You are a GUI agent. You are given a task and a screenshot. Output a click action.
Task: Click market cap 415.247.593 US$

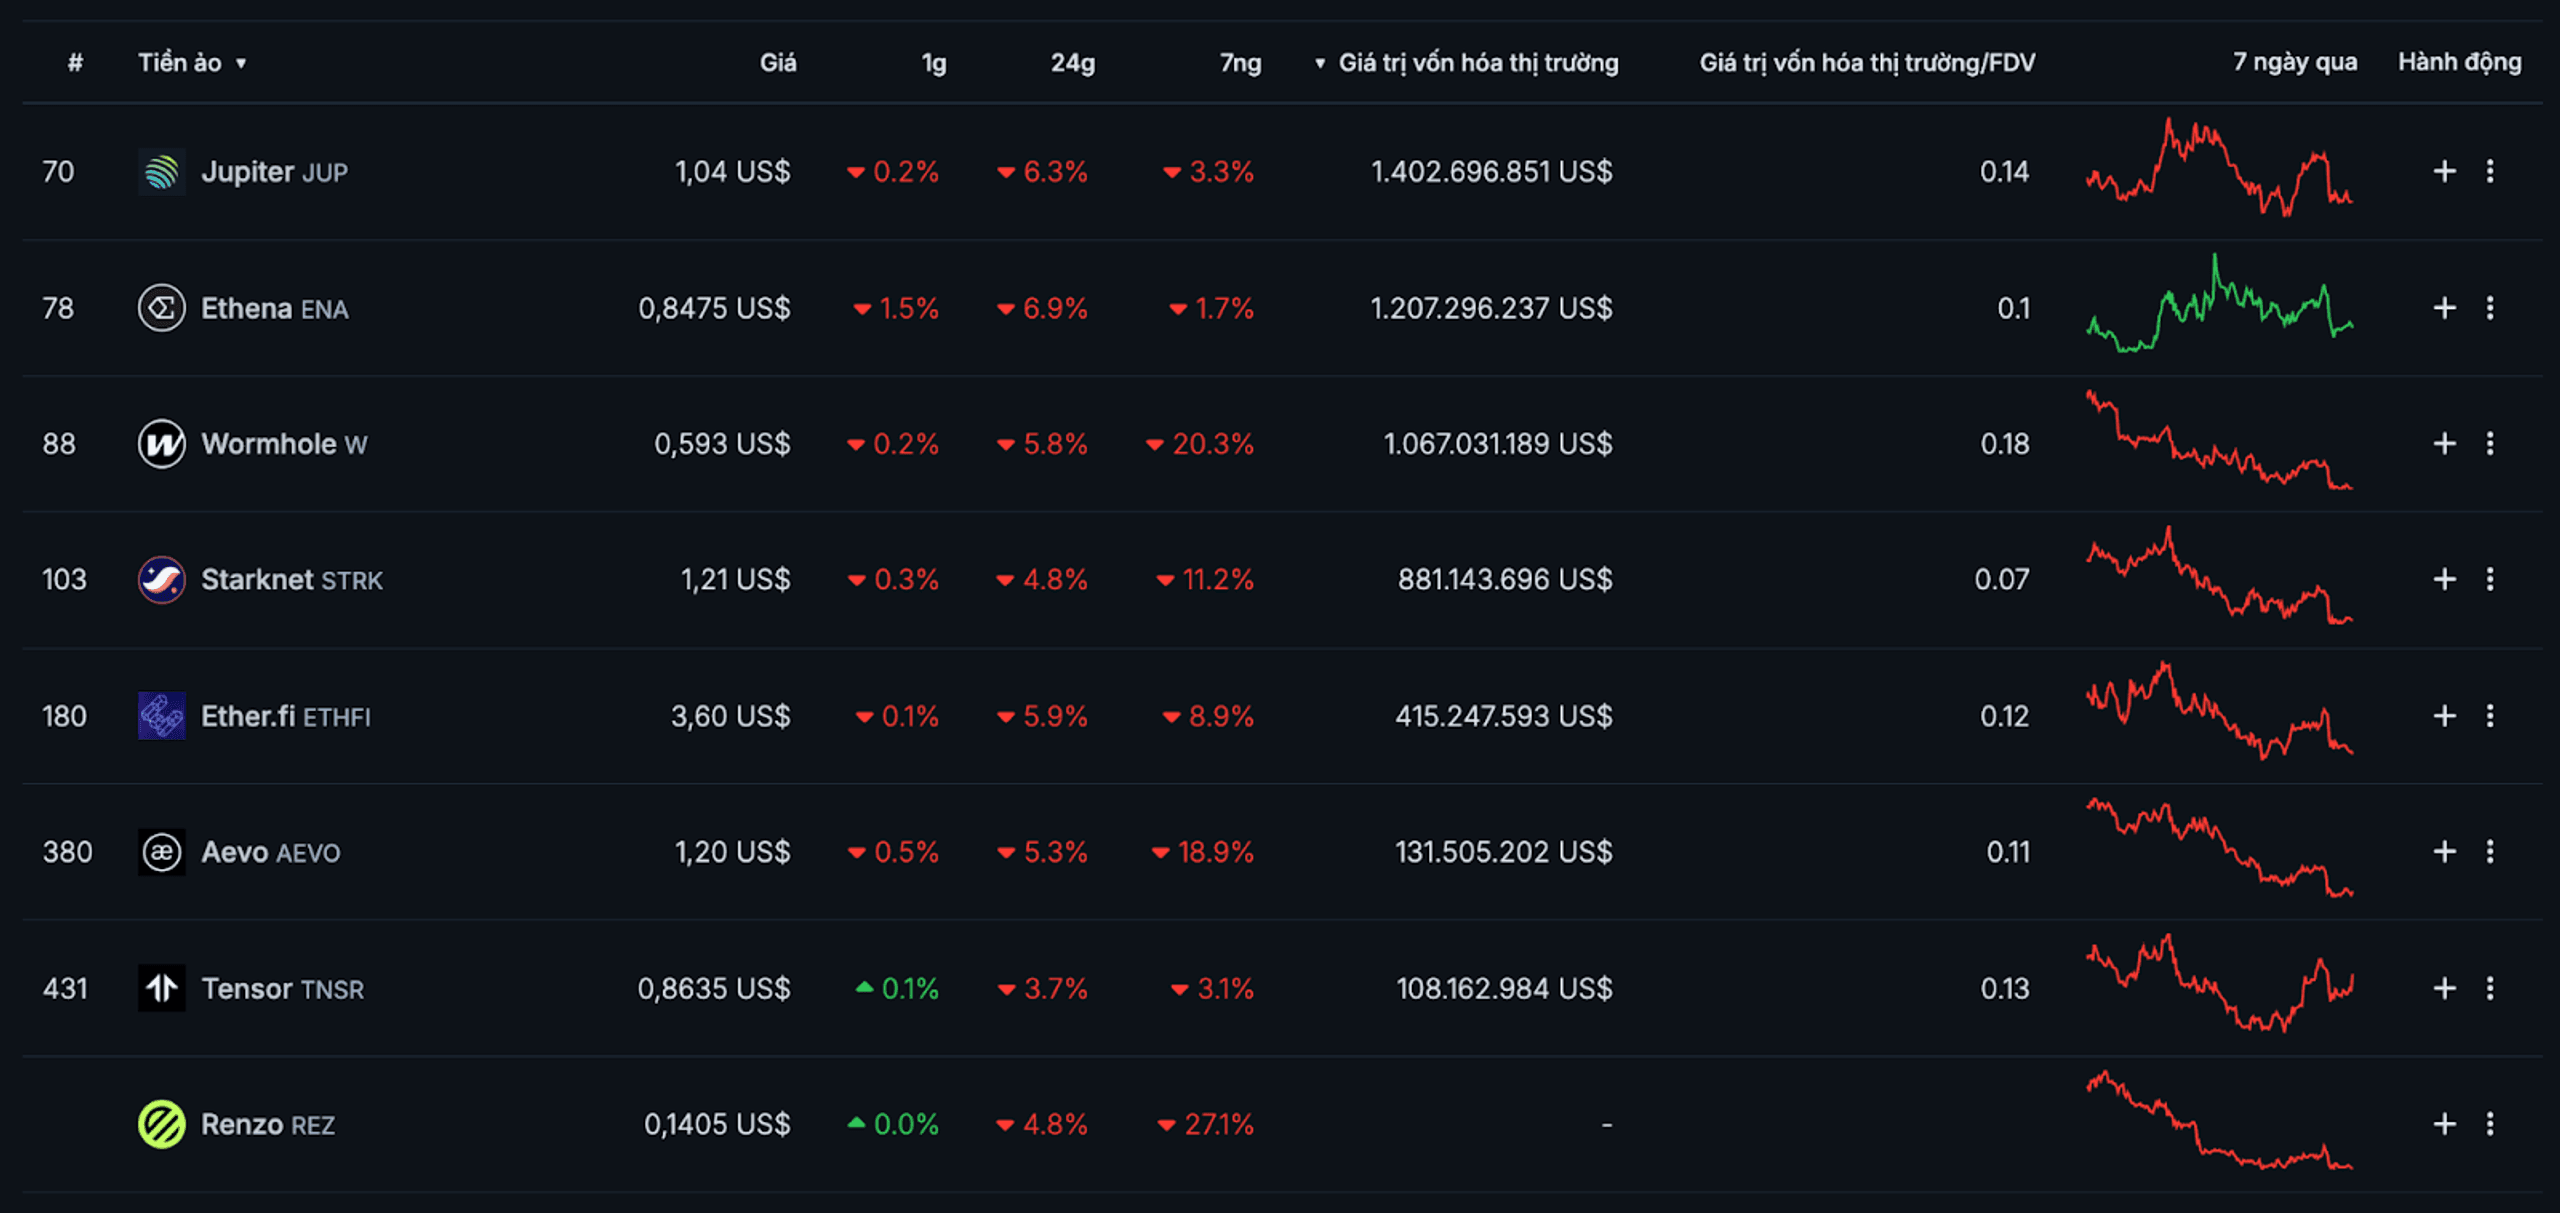[1504, 716]
